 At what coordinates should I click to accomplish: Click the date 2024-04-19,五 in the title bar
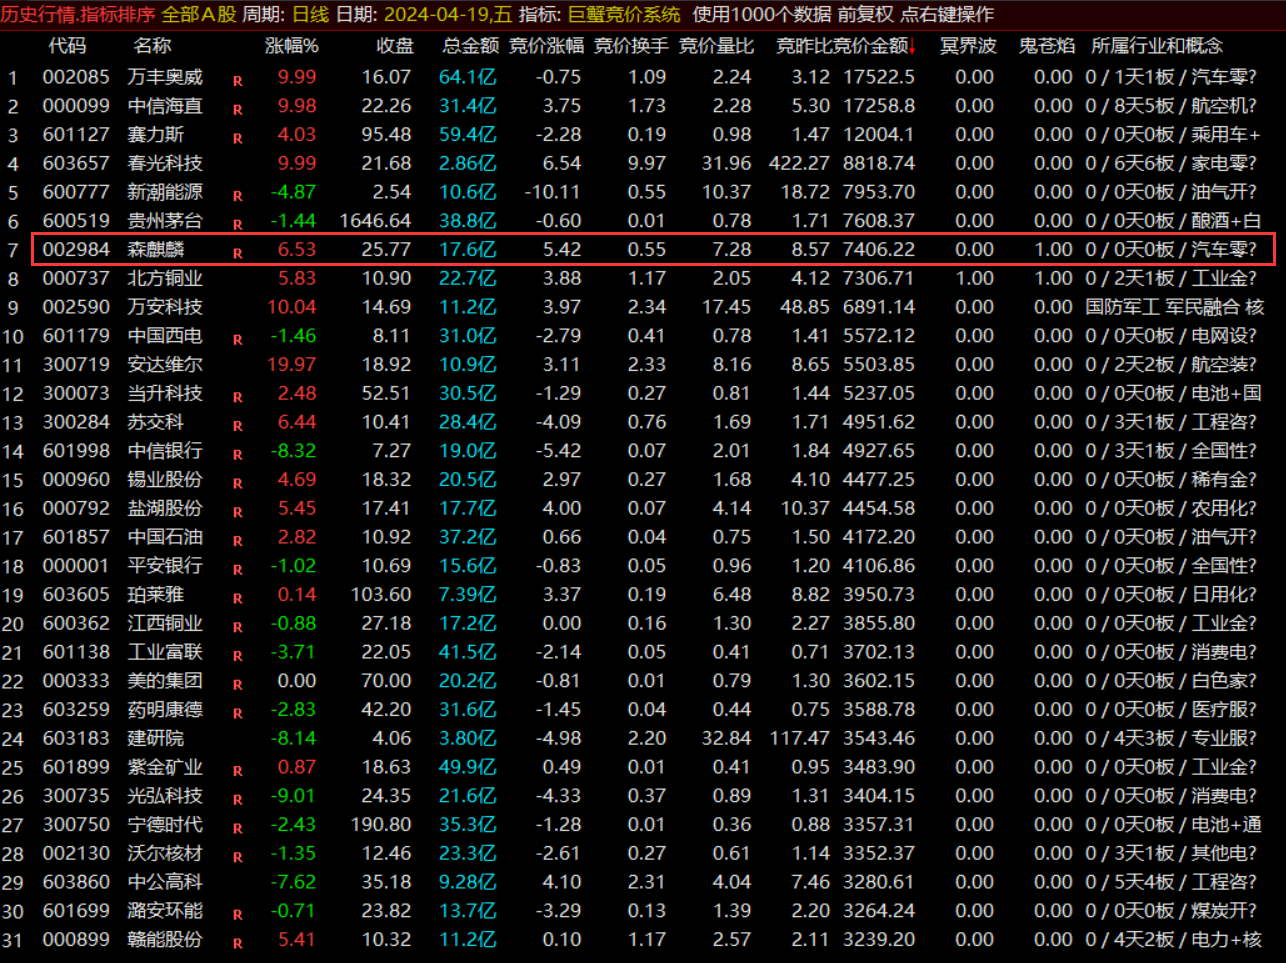[x=447, y=14]
